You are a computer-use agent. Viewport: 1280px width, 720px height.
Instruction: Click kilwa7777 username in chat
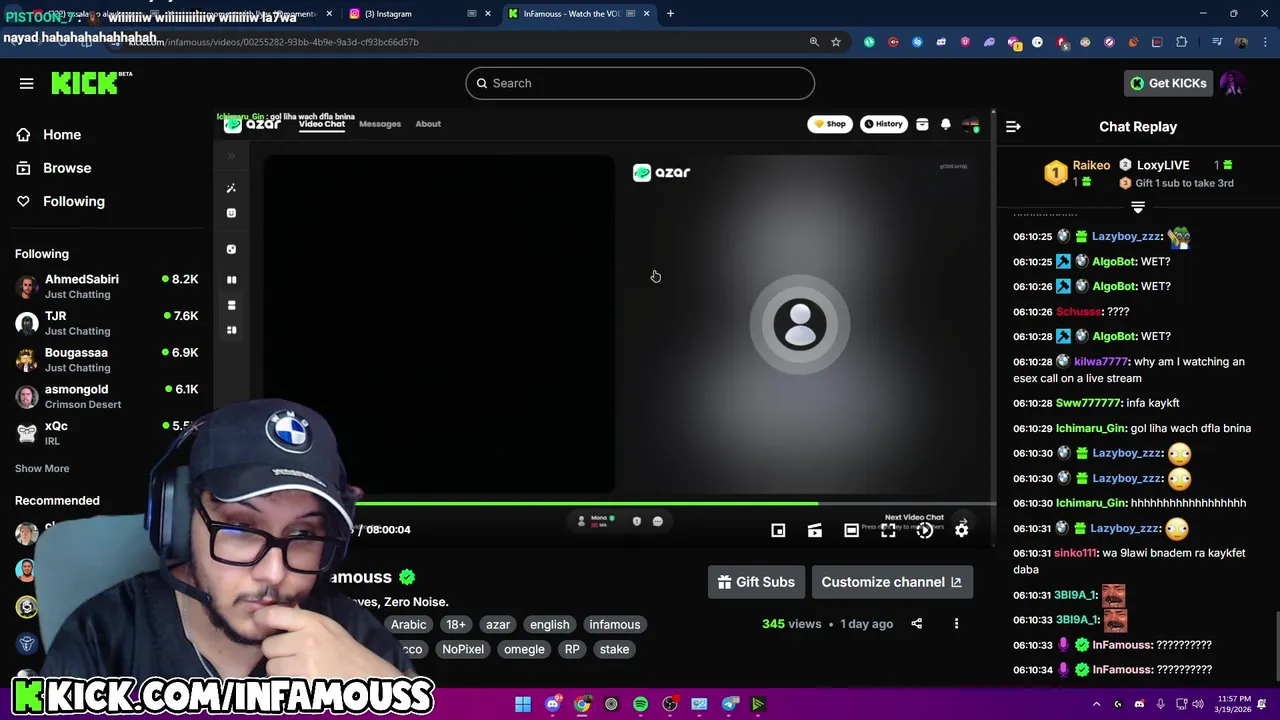click(1100, 362)
